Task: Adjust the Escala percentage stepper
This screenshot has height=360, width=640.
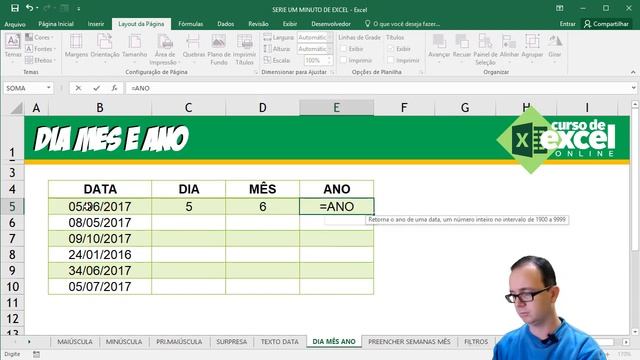Action: pyautogui.click(x=329, y=60)
